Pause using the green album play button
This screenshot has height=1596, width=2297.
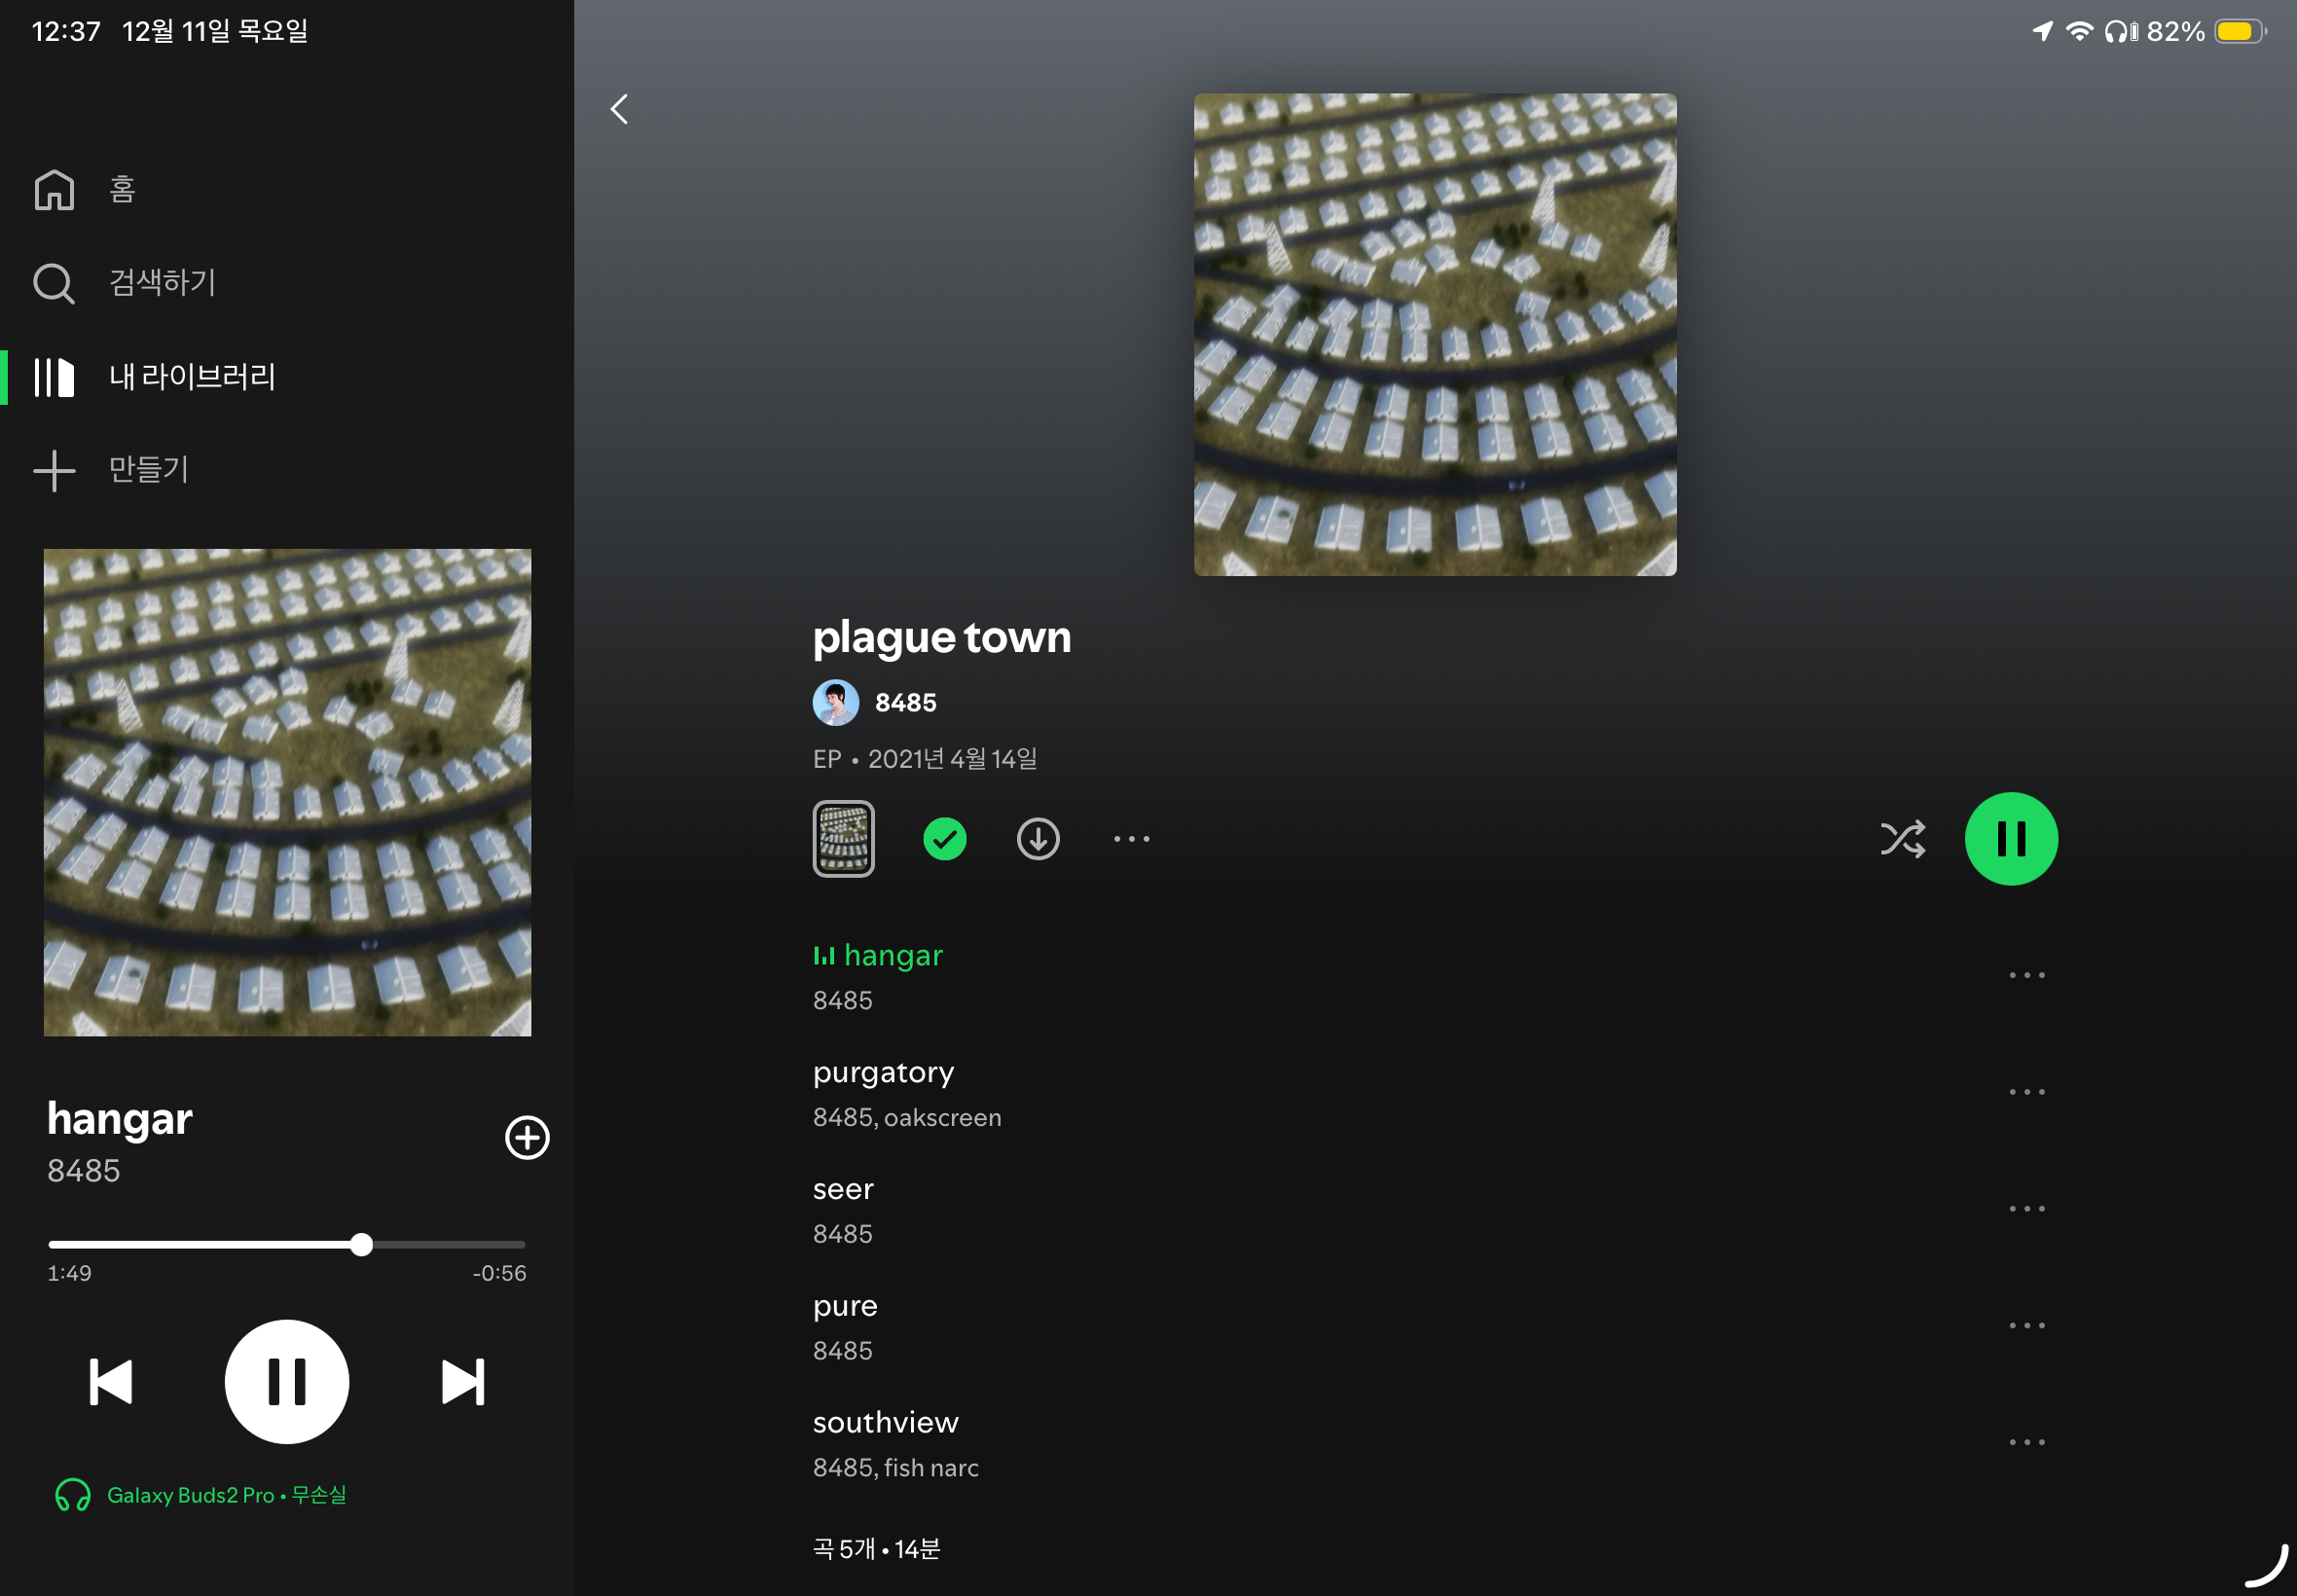[2011, 839]
